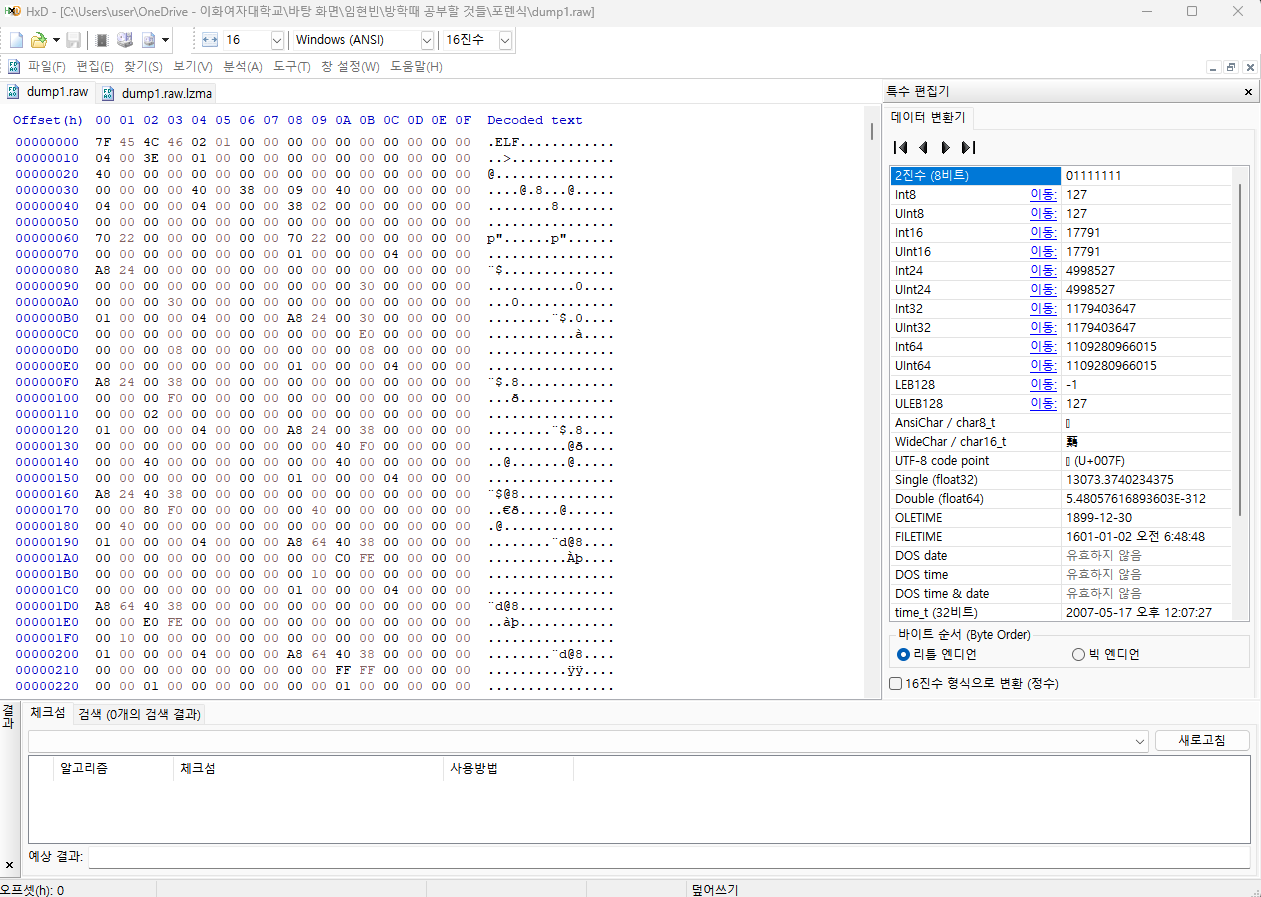This screenshot has height=897, width=1261.
Task: Click the bytes-per-row width icon
Action: 210,40
